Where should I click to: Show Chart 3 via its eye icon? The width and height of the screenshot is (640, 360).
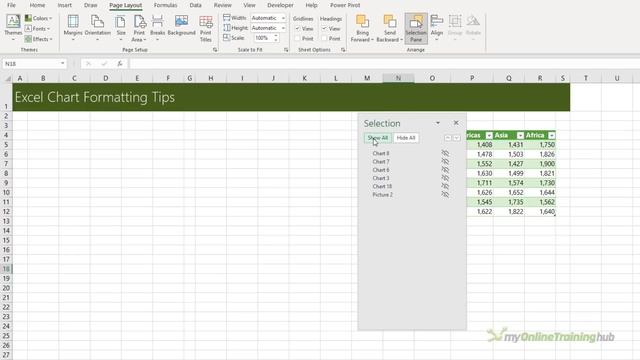pos(445,178)
